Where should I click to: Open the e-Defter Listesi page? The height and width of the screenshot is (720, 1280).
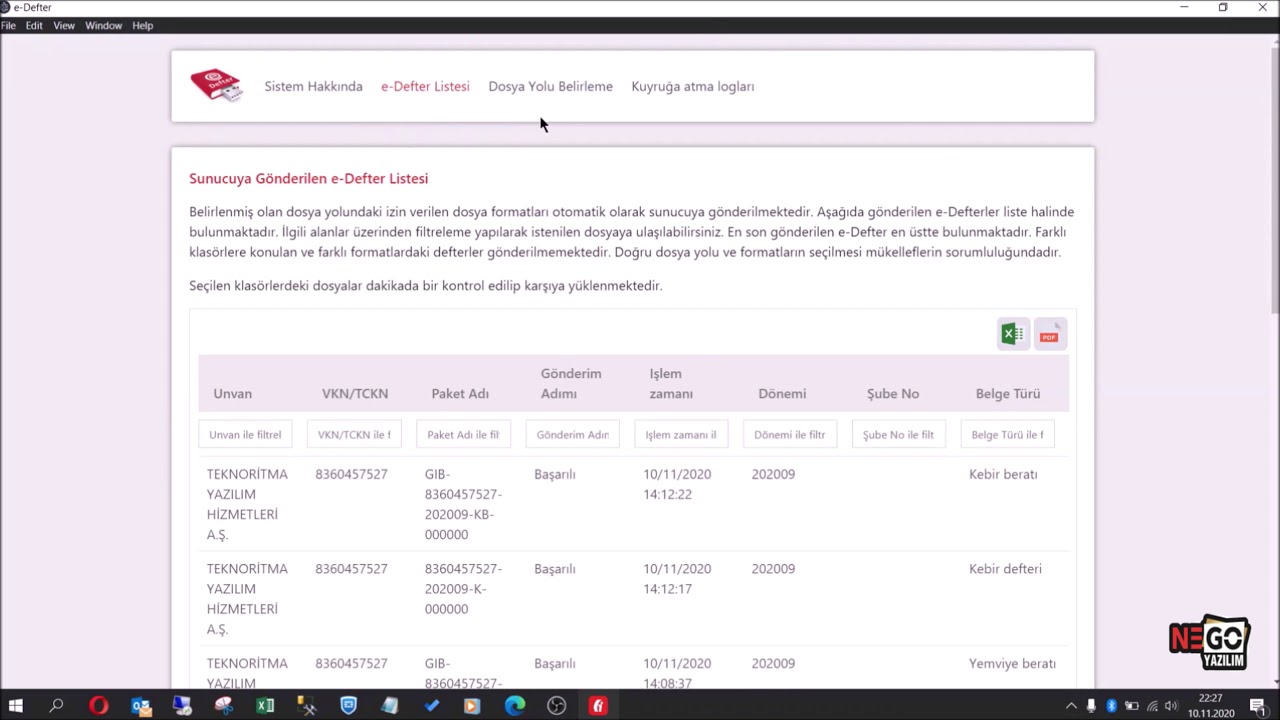click(425, 86)
